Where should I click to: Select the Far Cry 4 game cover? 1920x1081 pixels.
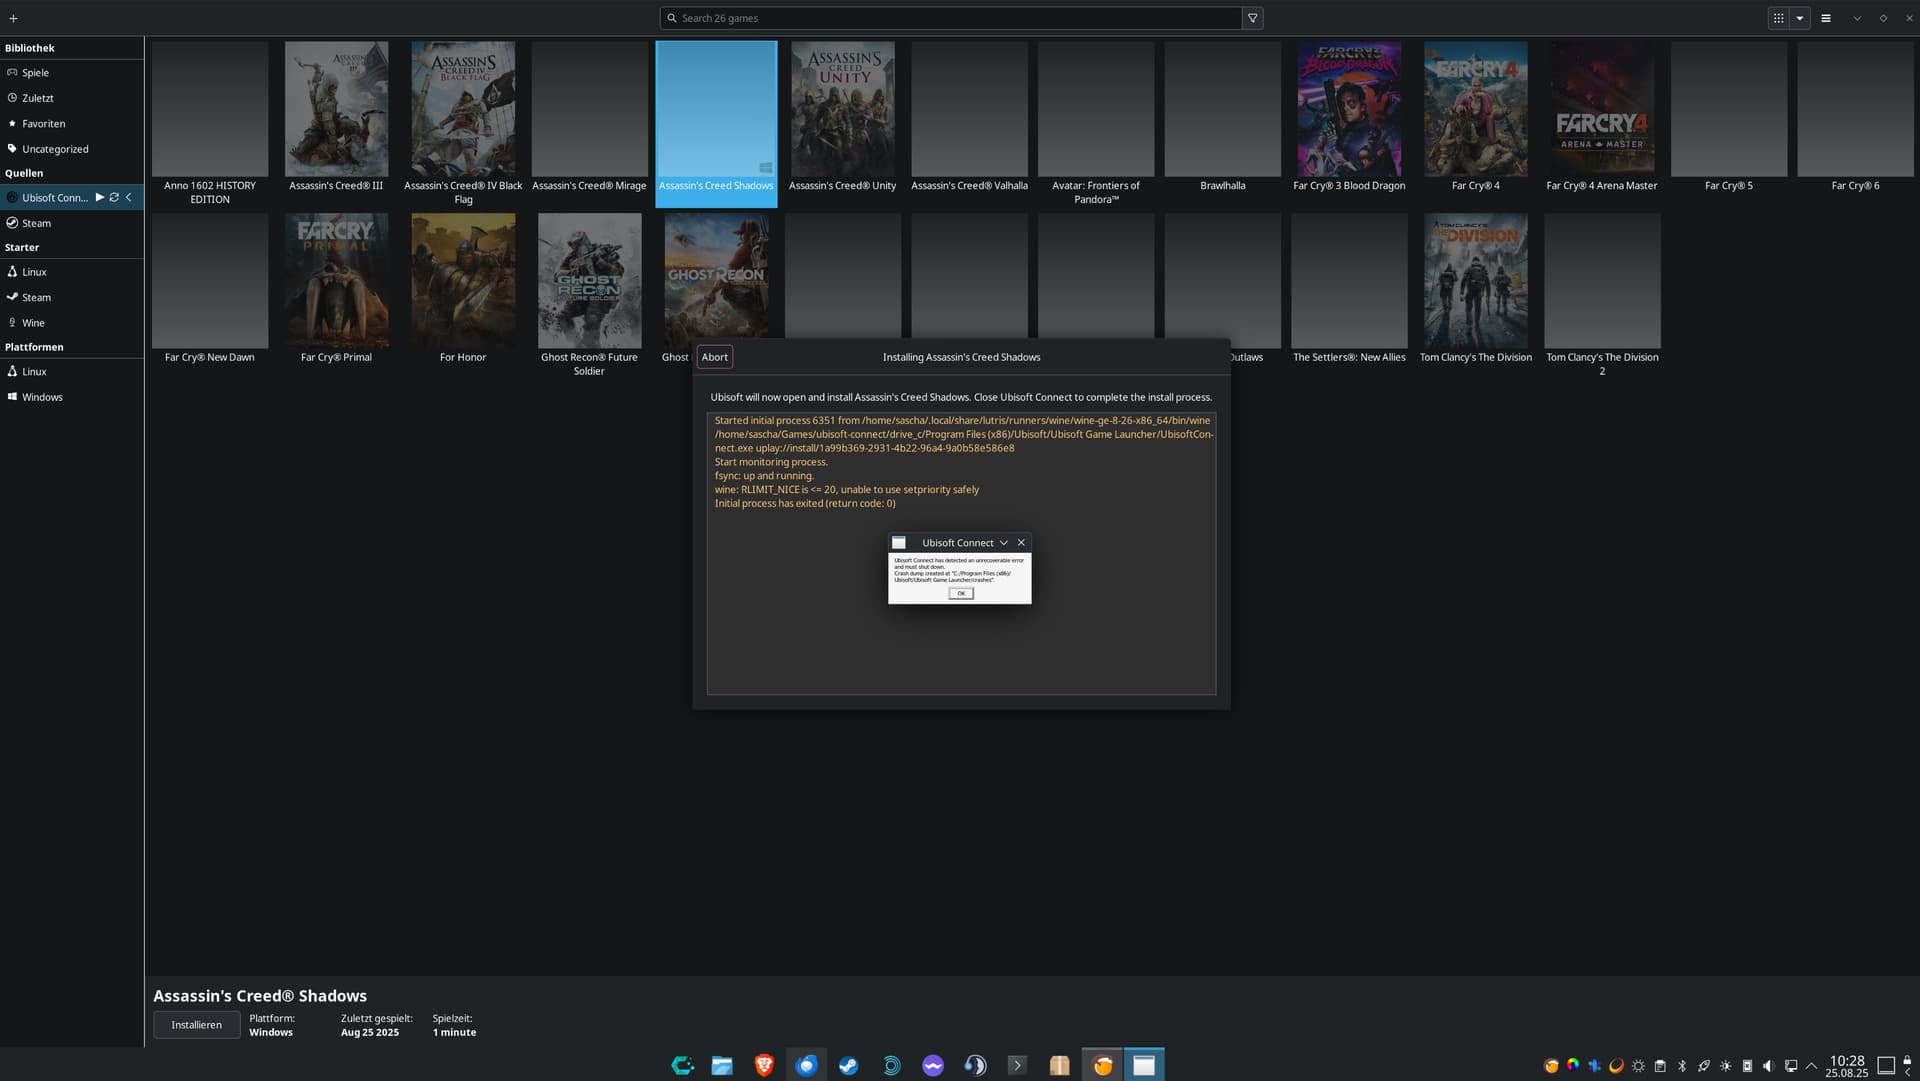1475,110
